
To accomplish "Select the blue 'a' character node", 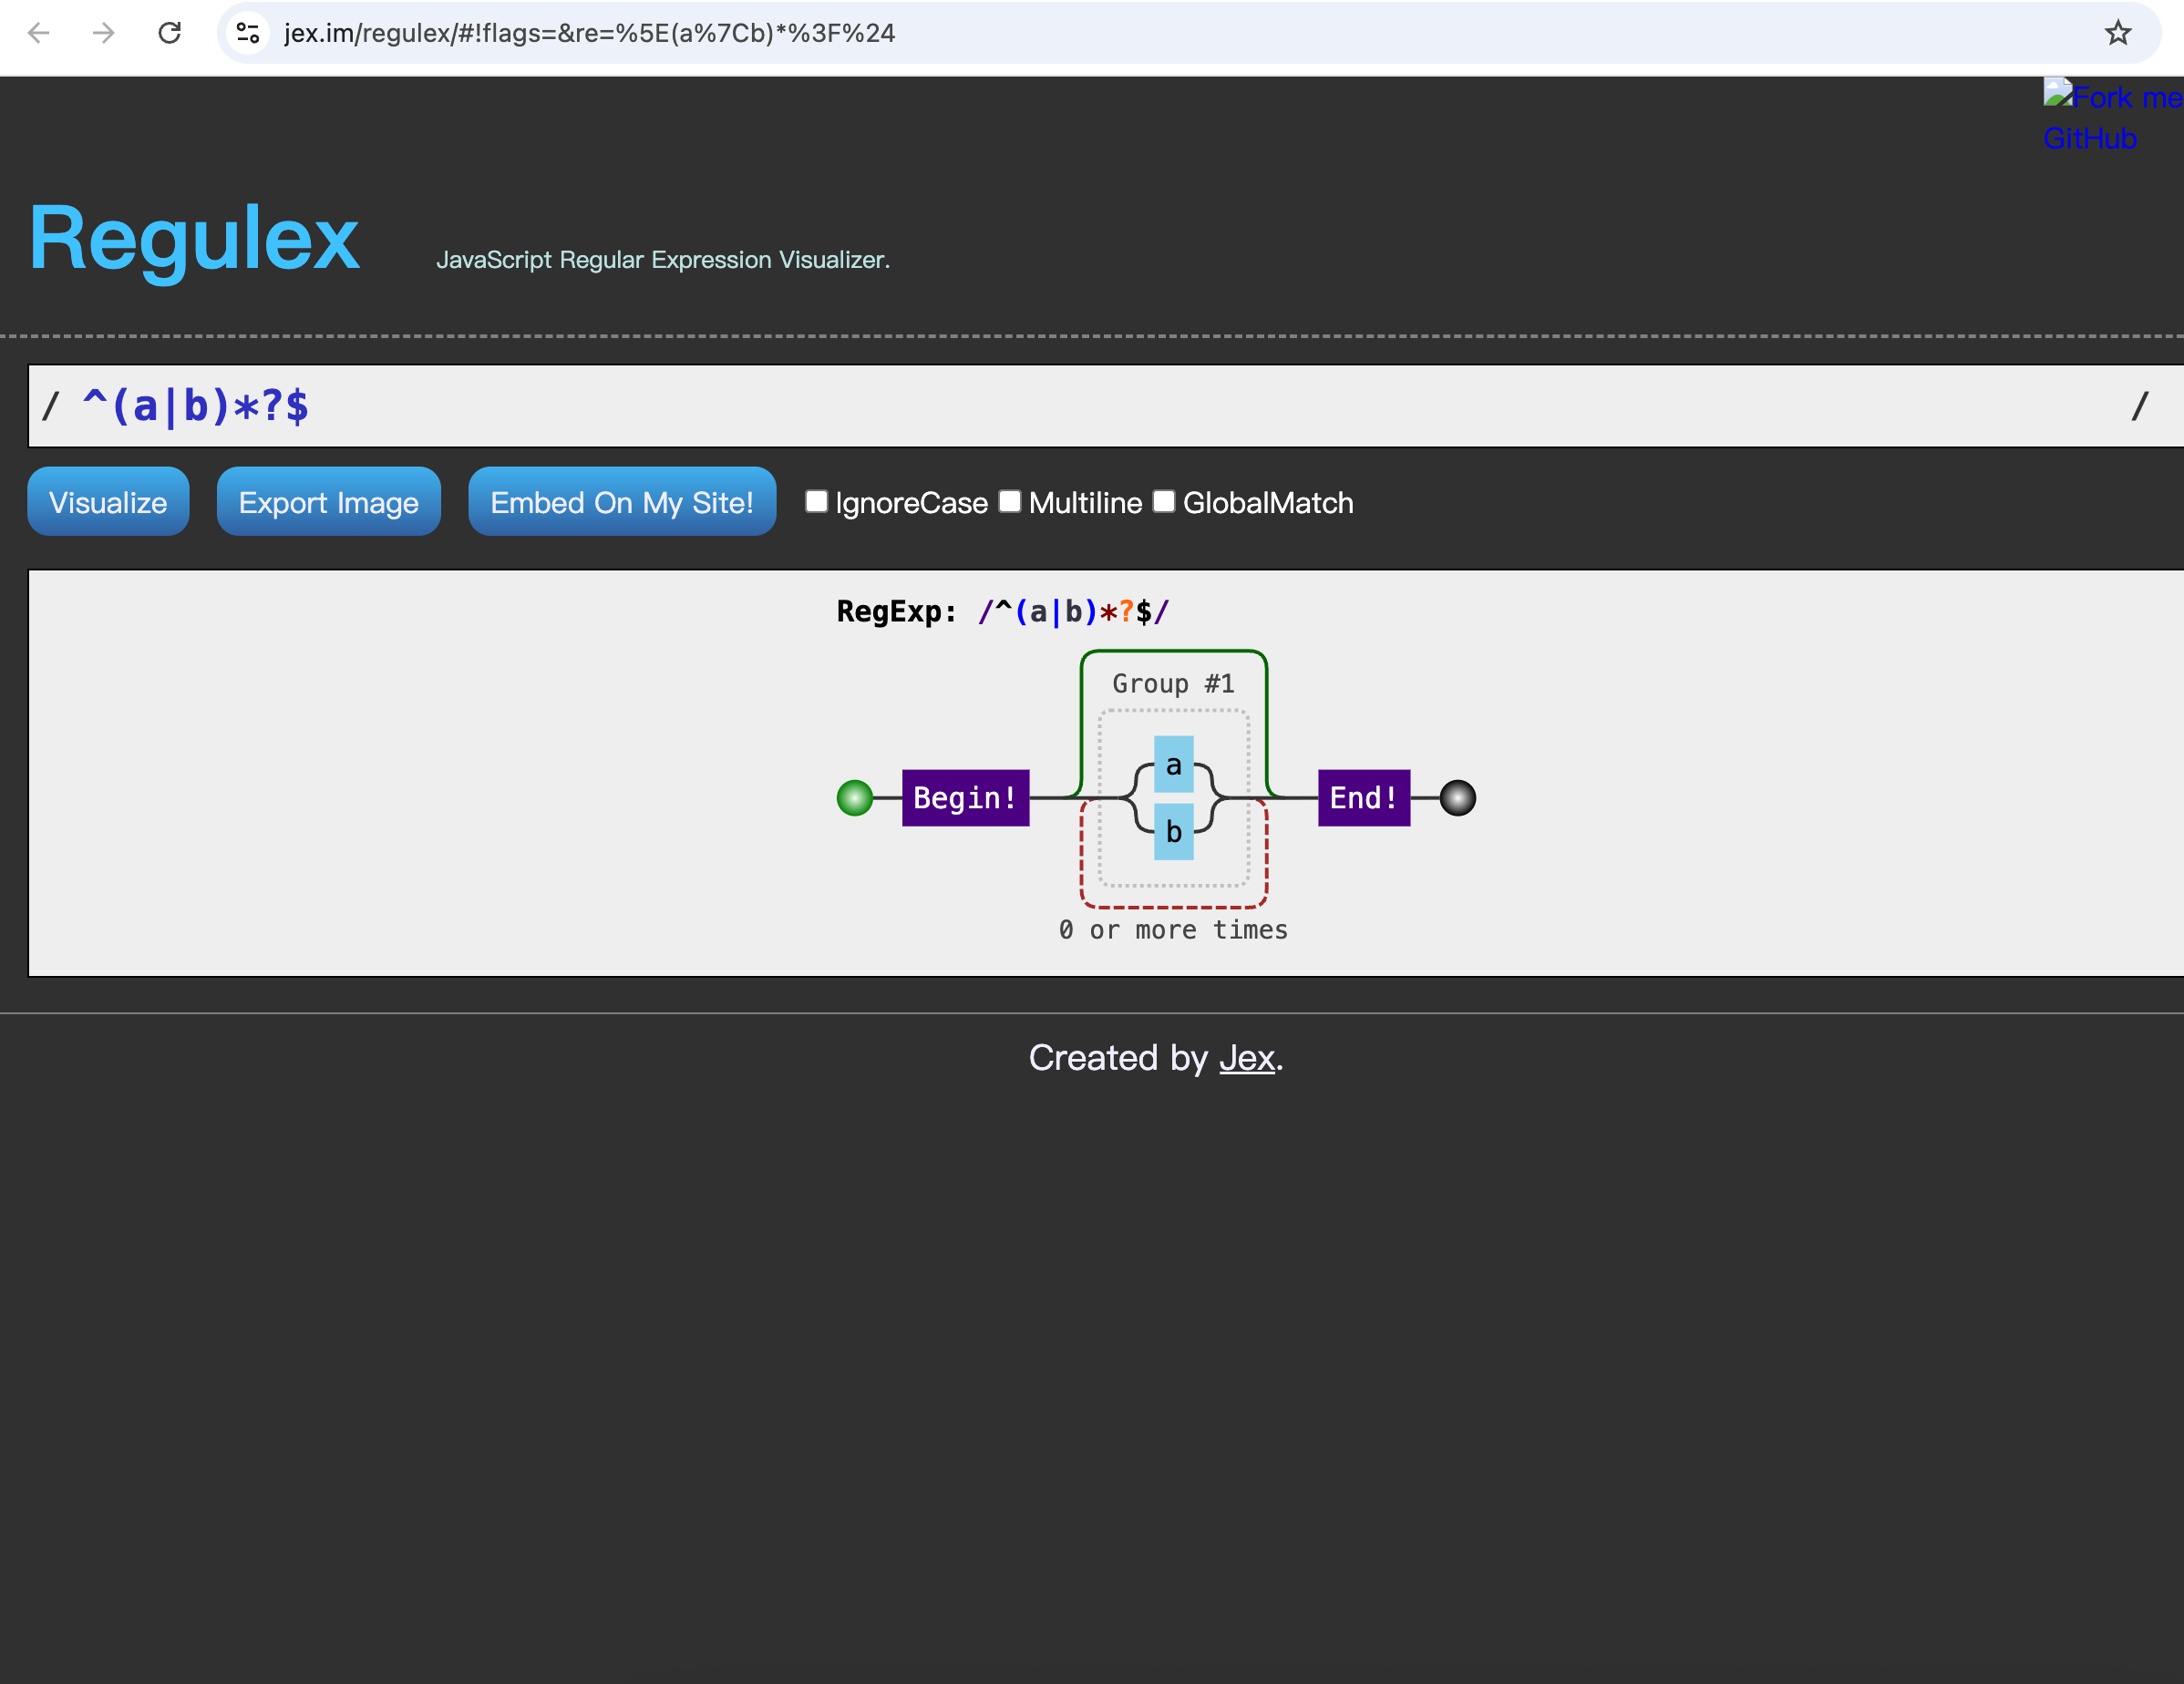I will point(1173,765).
